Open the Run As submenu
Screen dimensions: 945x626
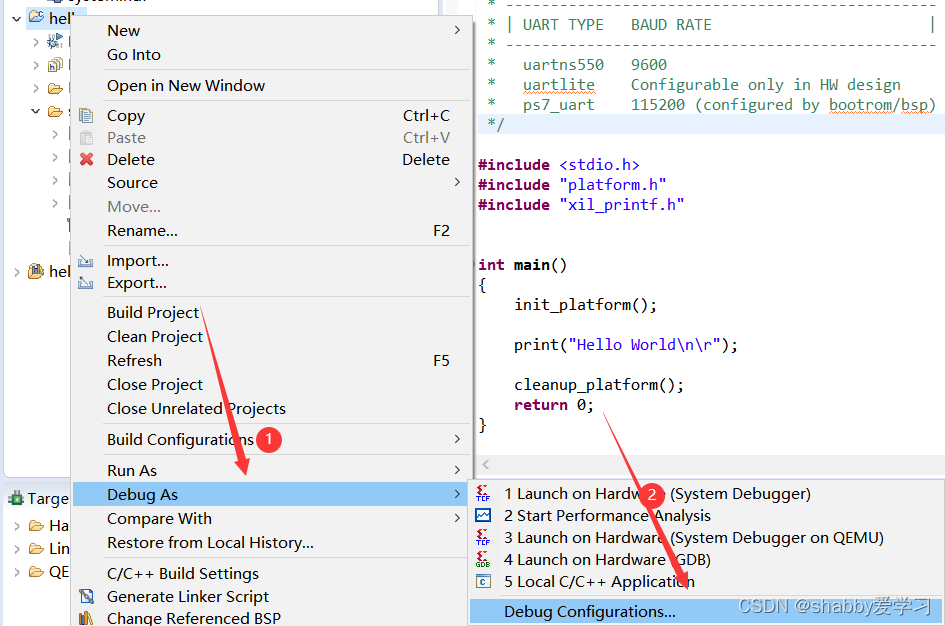point(132,471)
